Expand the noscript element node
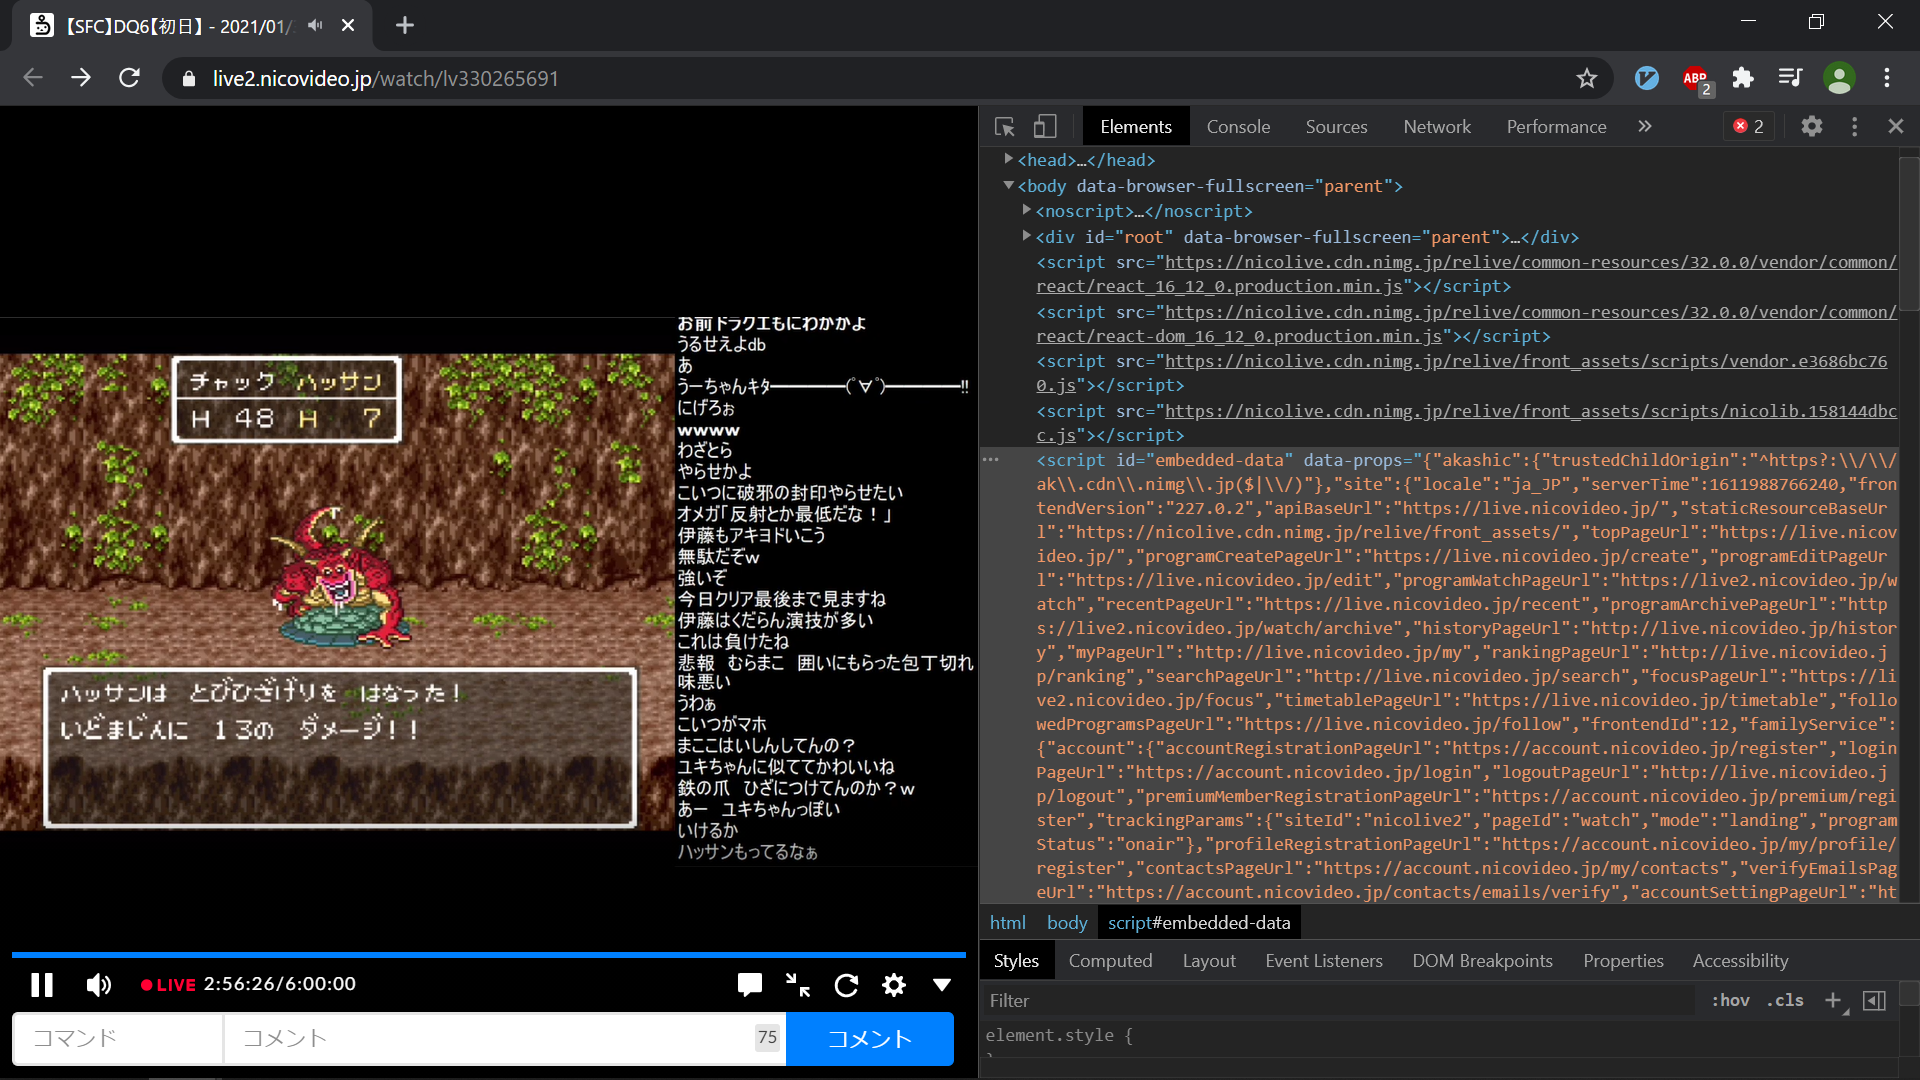 (1027, 210)
